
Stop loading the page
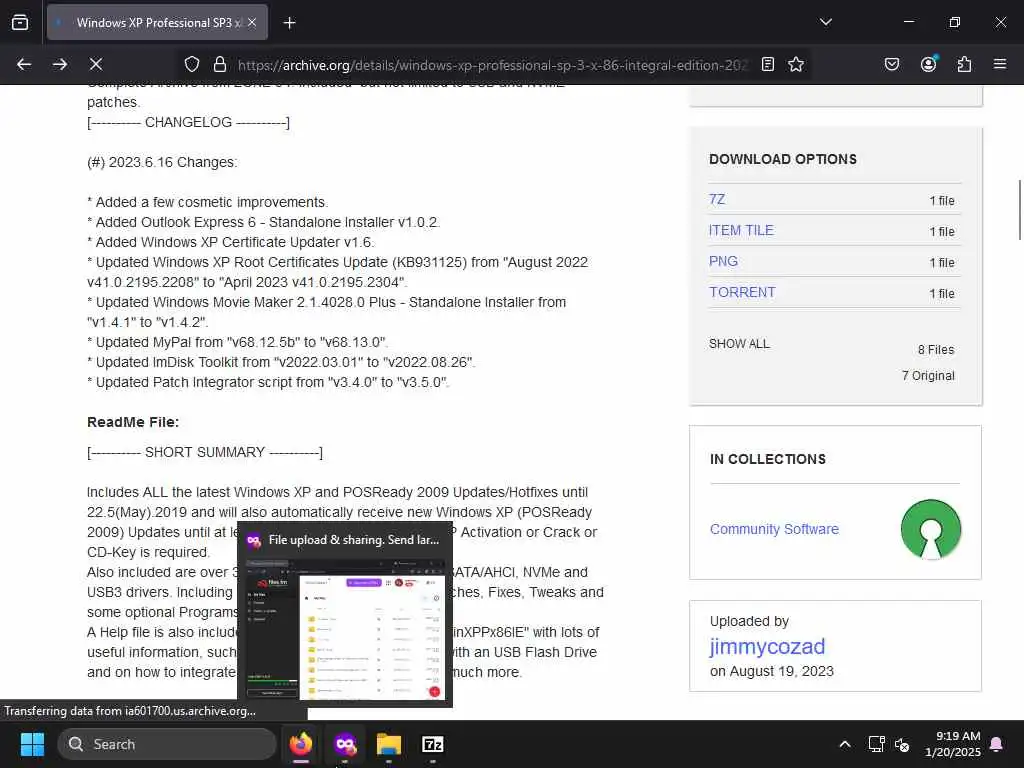coord(96,64)
